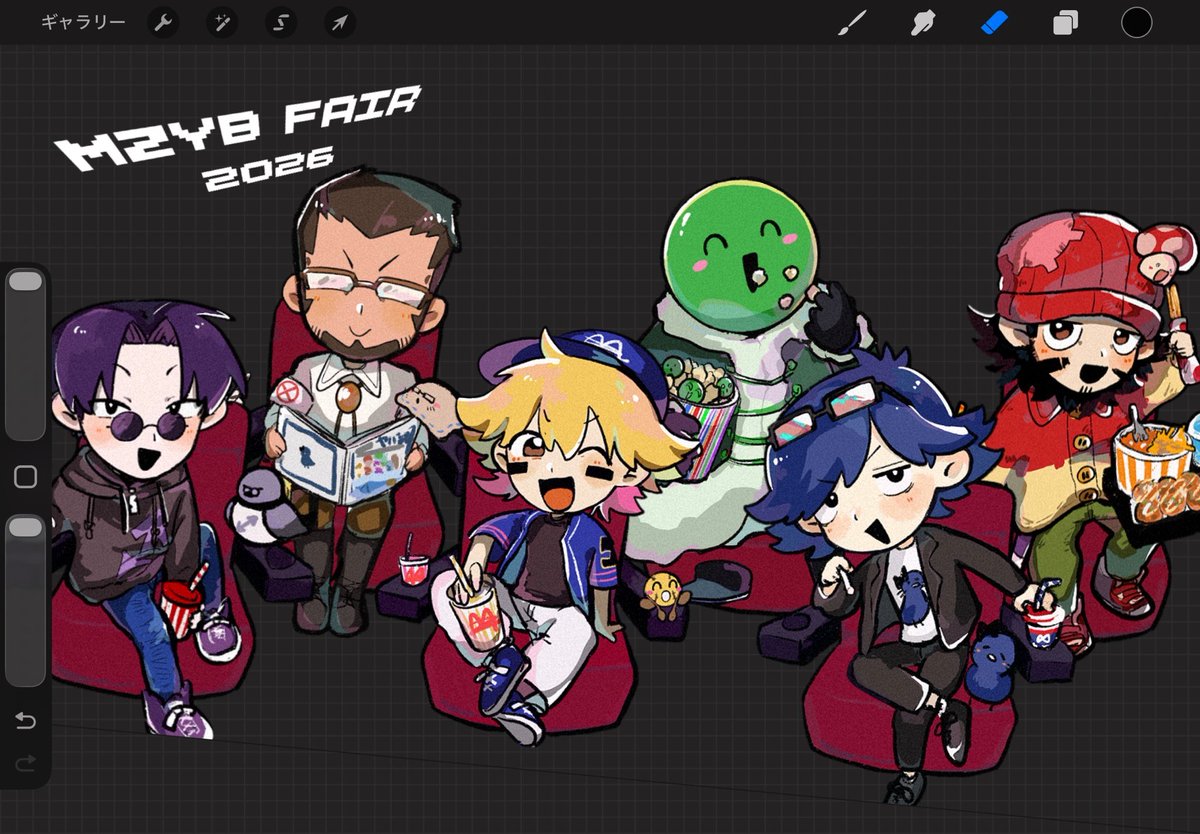The image size is (1200, 834).
Task: Return to the ギャラリー gallery
Action: click(84, 22)
